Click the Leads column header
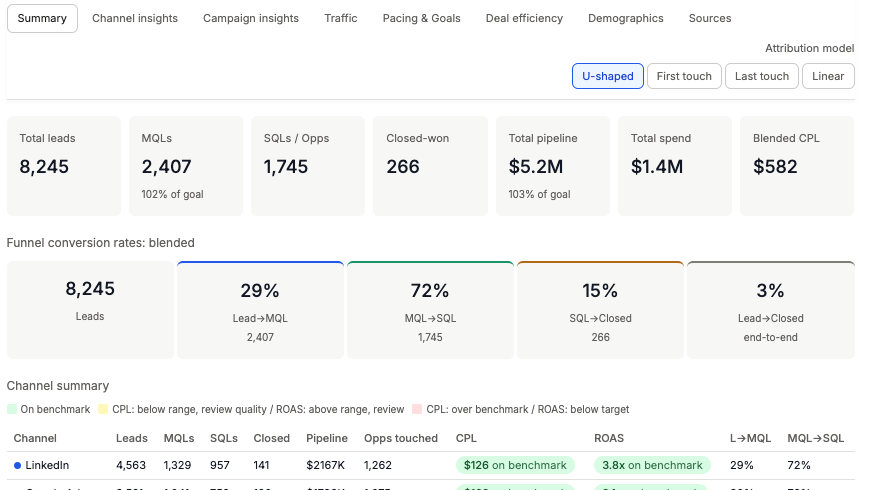This screenshot has height=490, width=872. [132, 438]
